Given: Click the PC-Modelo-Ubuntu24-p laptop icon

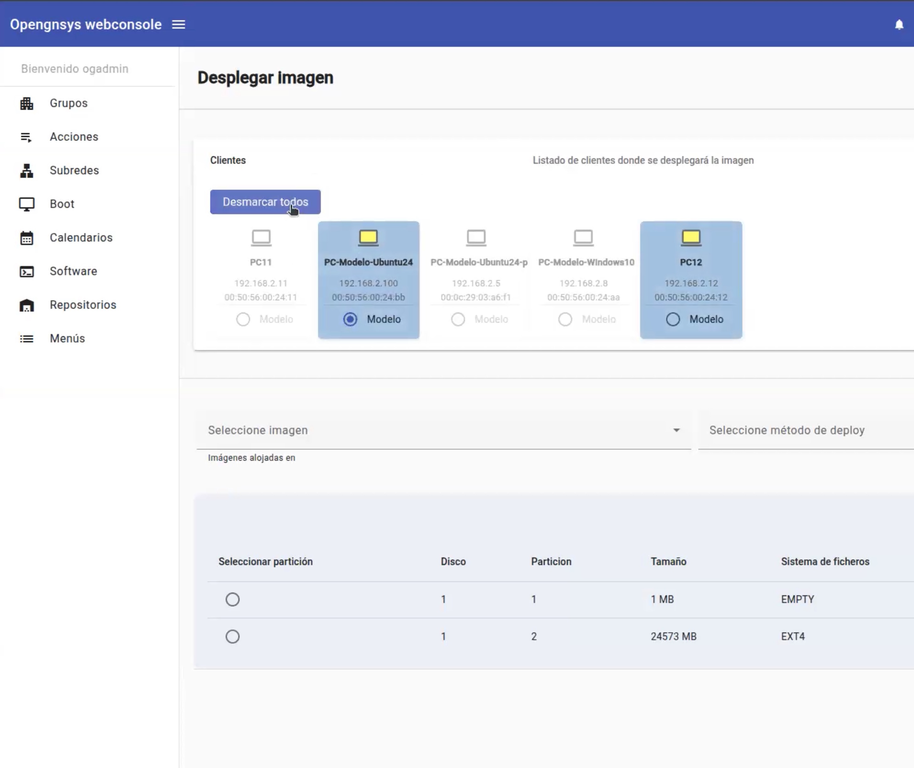Looking at the screenshot, I should tap(476, 238).
